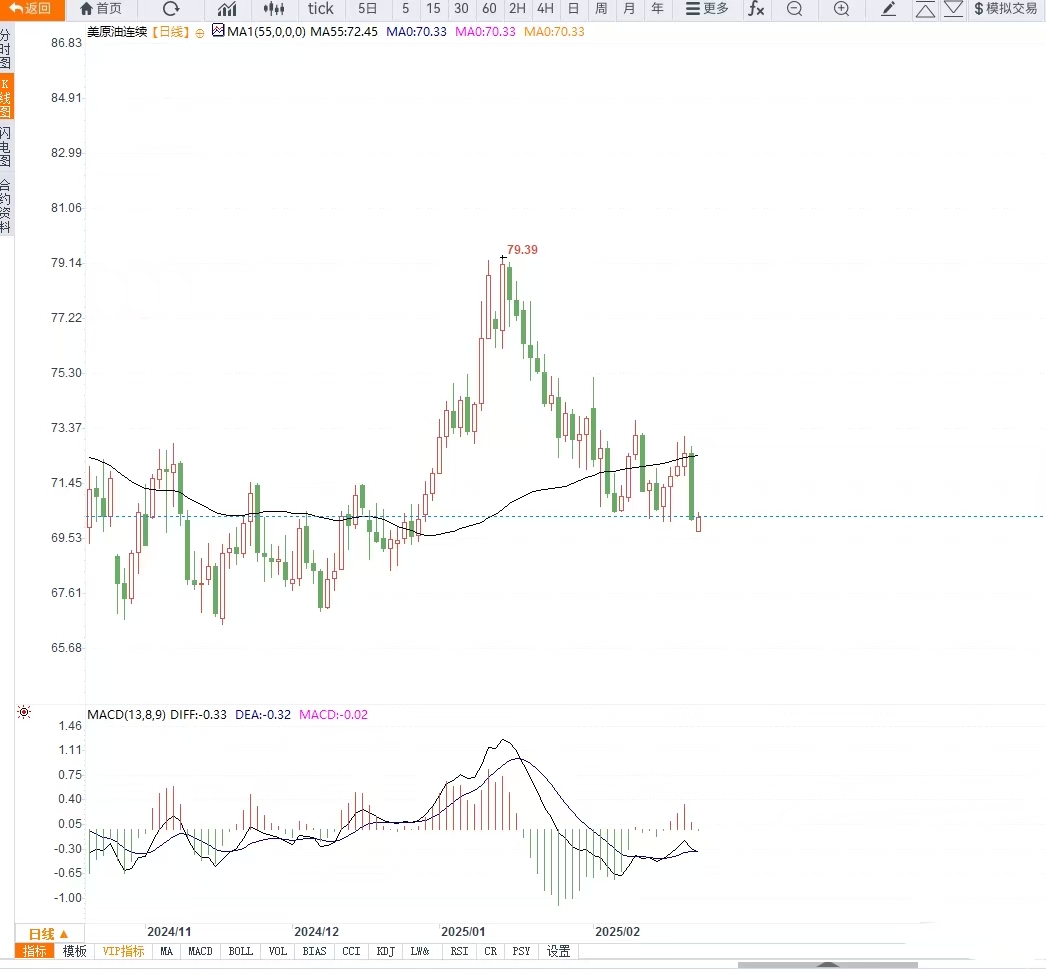Viewport: 1046px width, 969px height.
Task: Open the line chart type icon
Action: [x=227, y=9]
